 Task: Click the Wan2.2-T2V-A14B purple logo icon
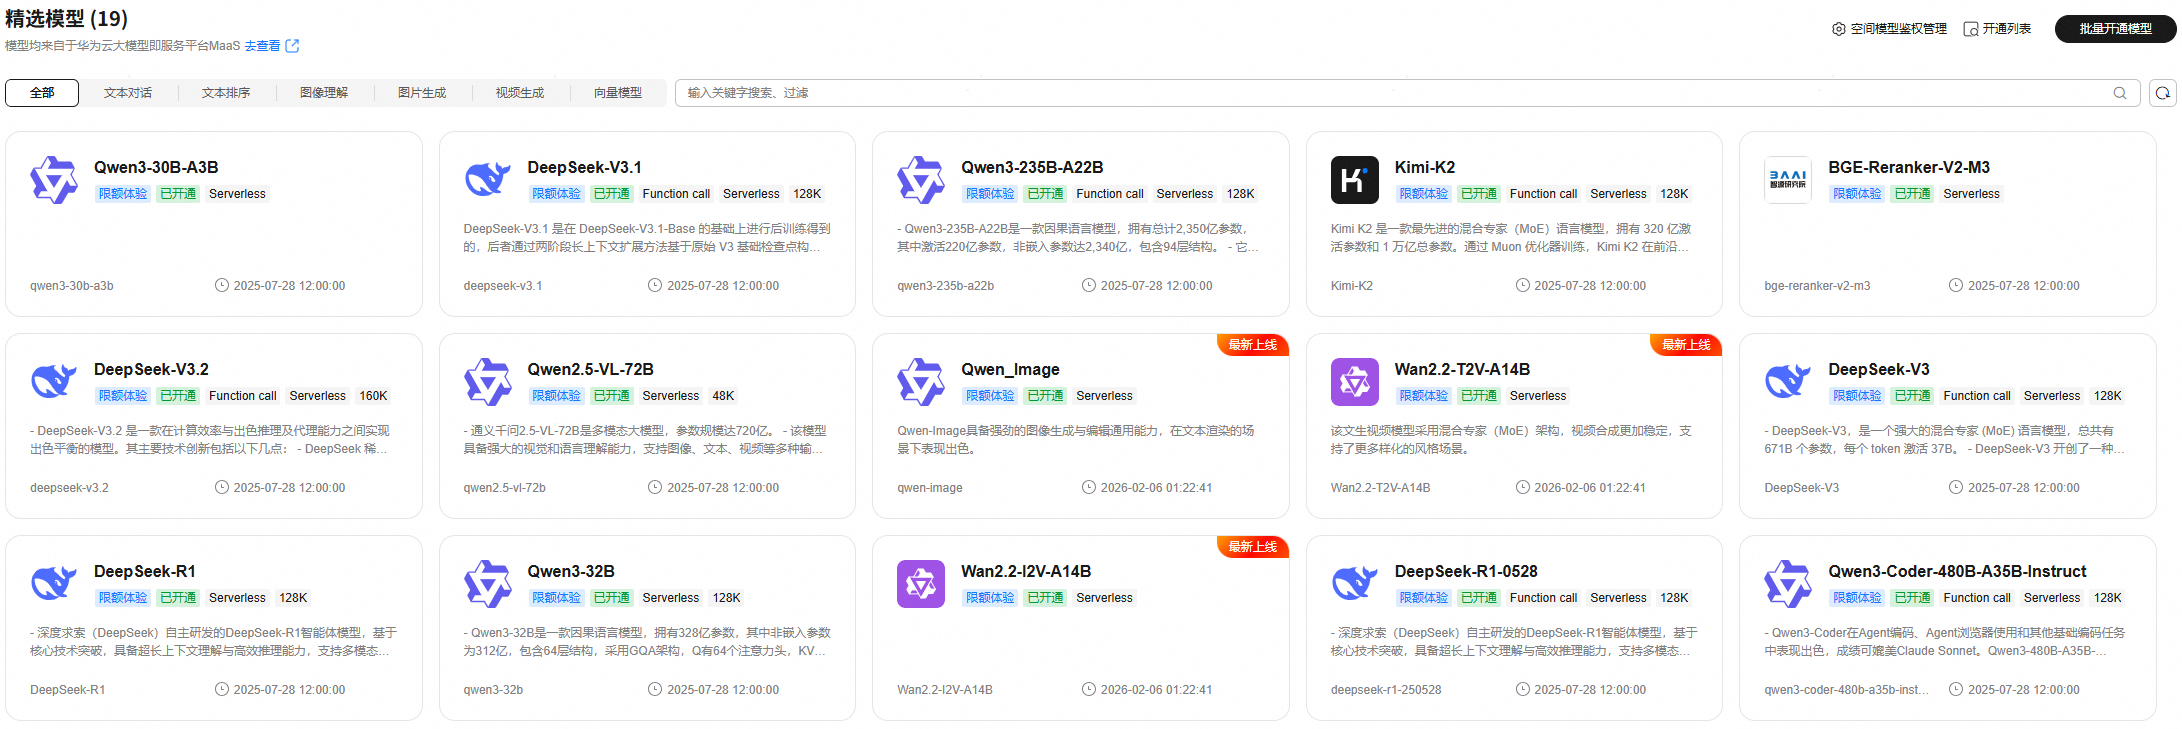(1354, 382)
